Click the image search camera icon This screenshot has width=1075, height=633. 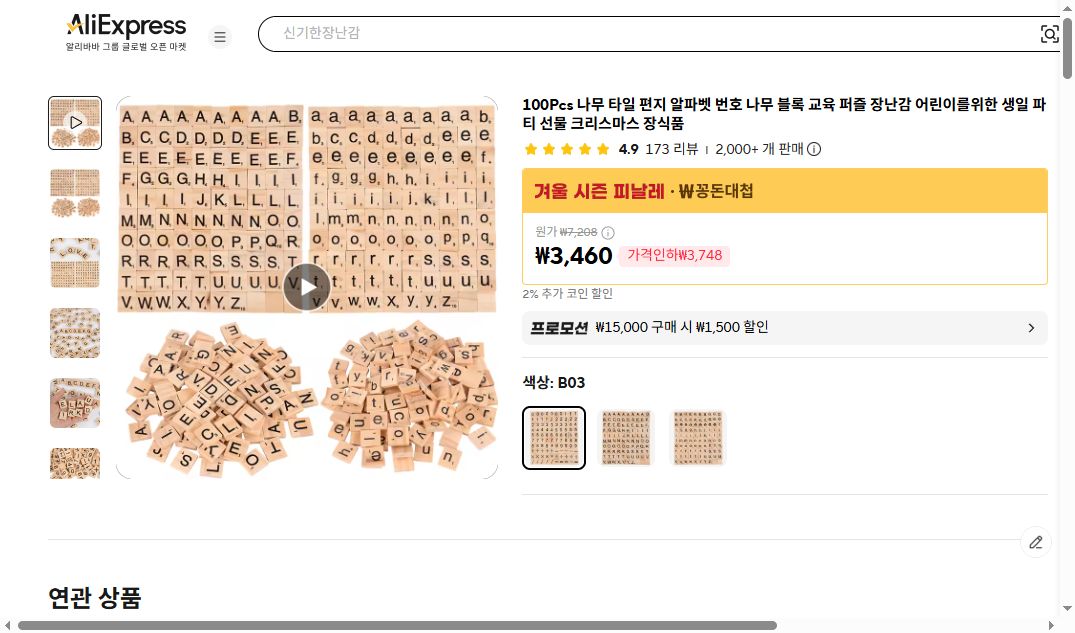click(1049, 33)
